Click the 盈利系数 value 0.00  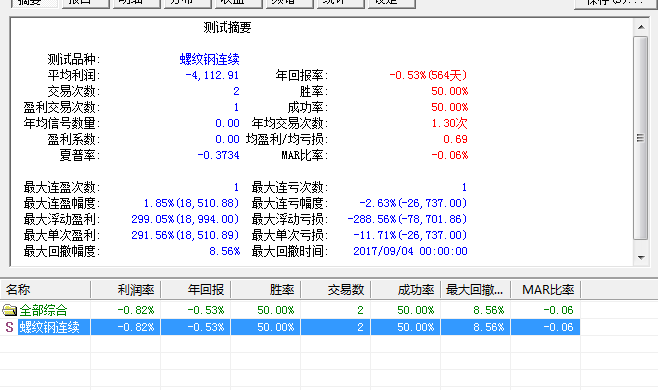point(227,139)
